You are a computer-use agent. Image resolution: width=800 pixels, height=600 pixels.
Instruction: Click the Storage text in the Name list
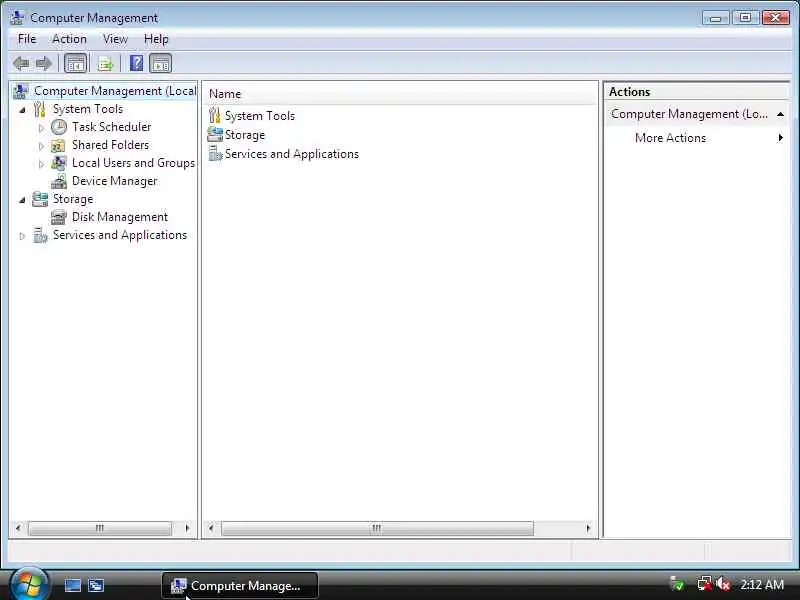pyautogui.click(x=245, y=135)
